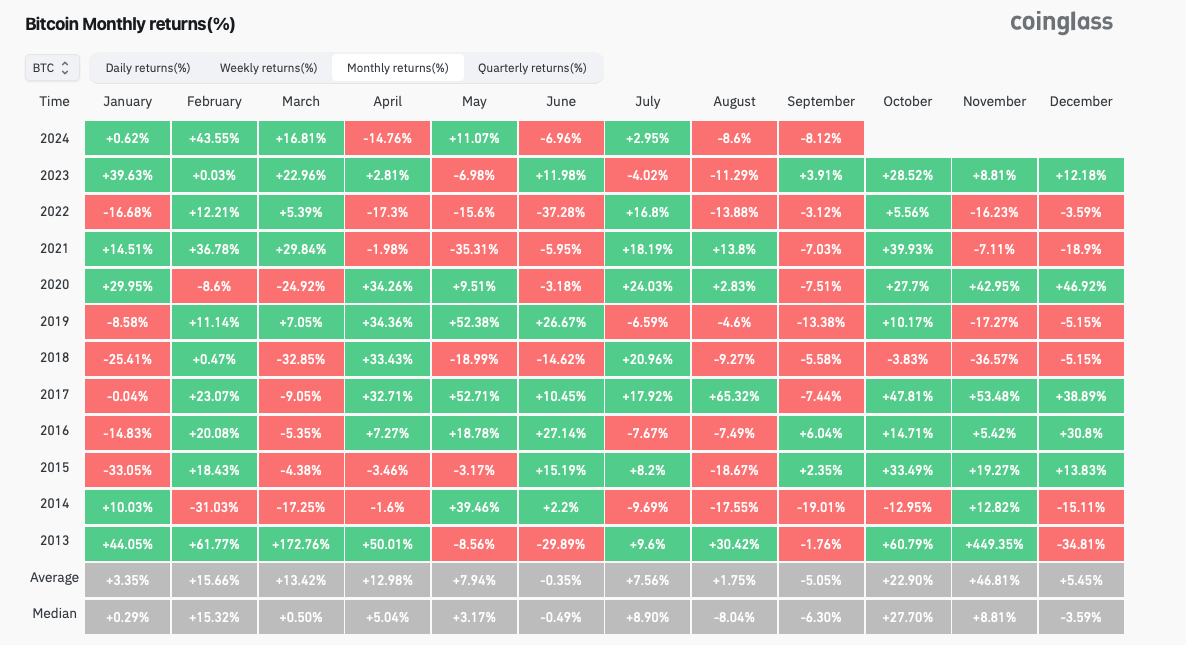Click the coinglass logo

tap(1061, 22)
